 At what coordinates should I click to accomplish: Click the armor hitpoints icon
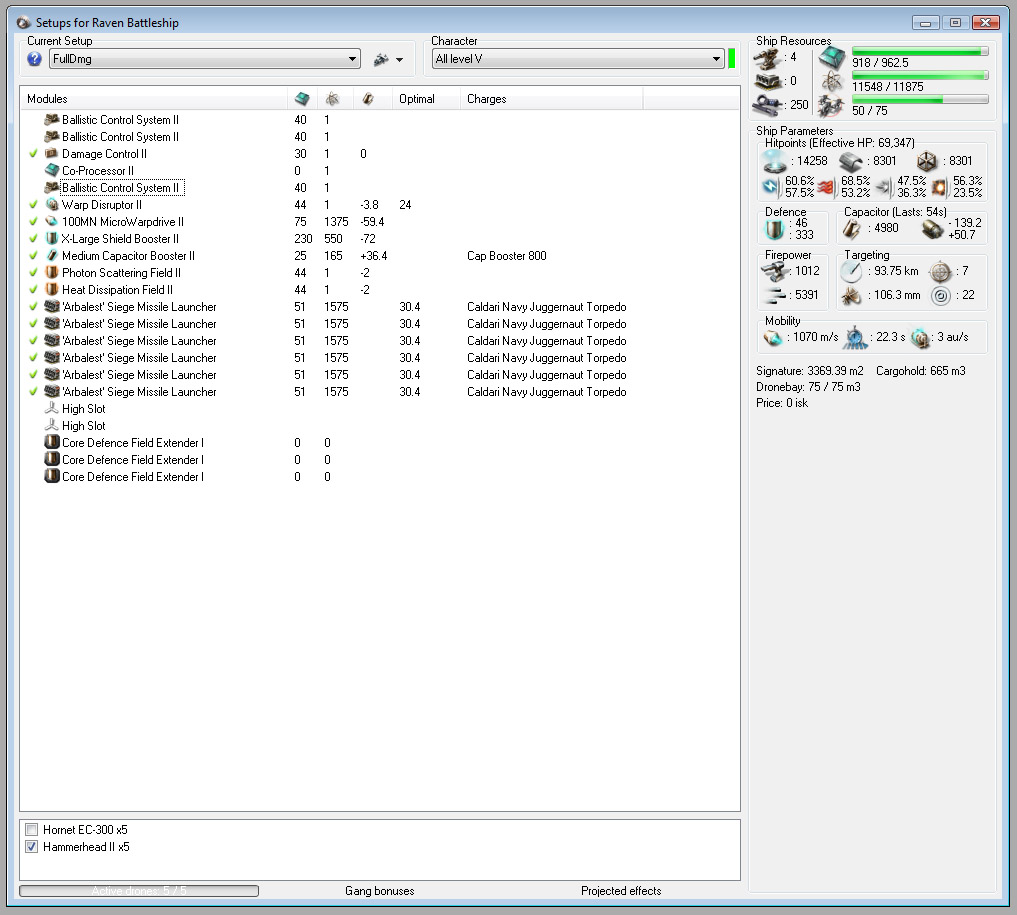(850, 161)
